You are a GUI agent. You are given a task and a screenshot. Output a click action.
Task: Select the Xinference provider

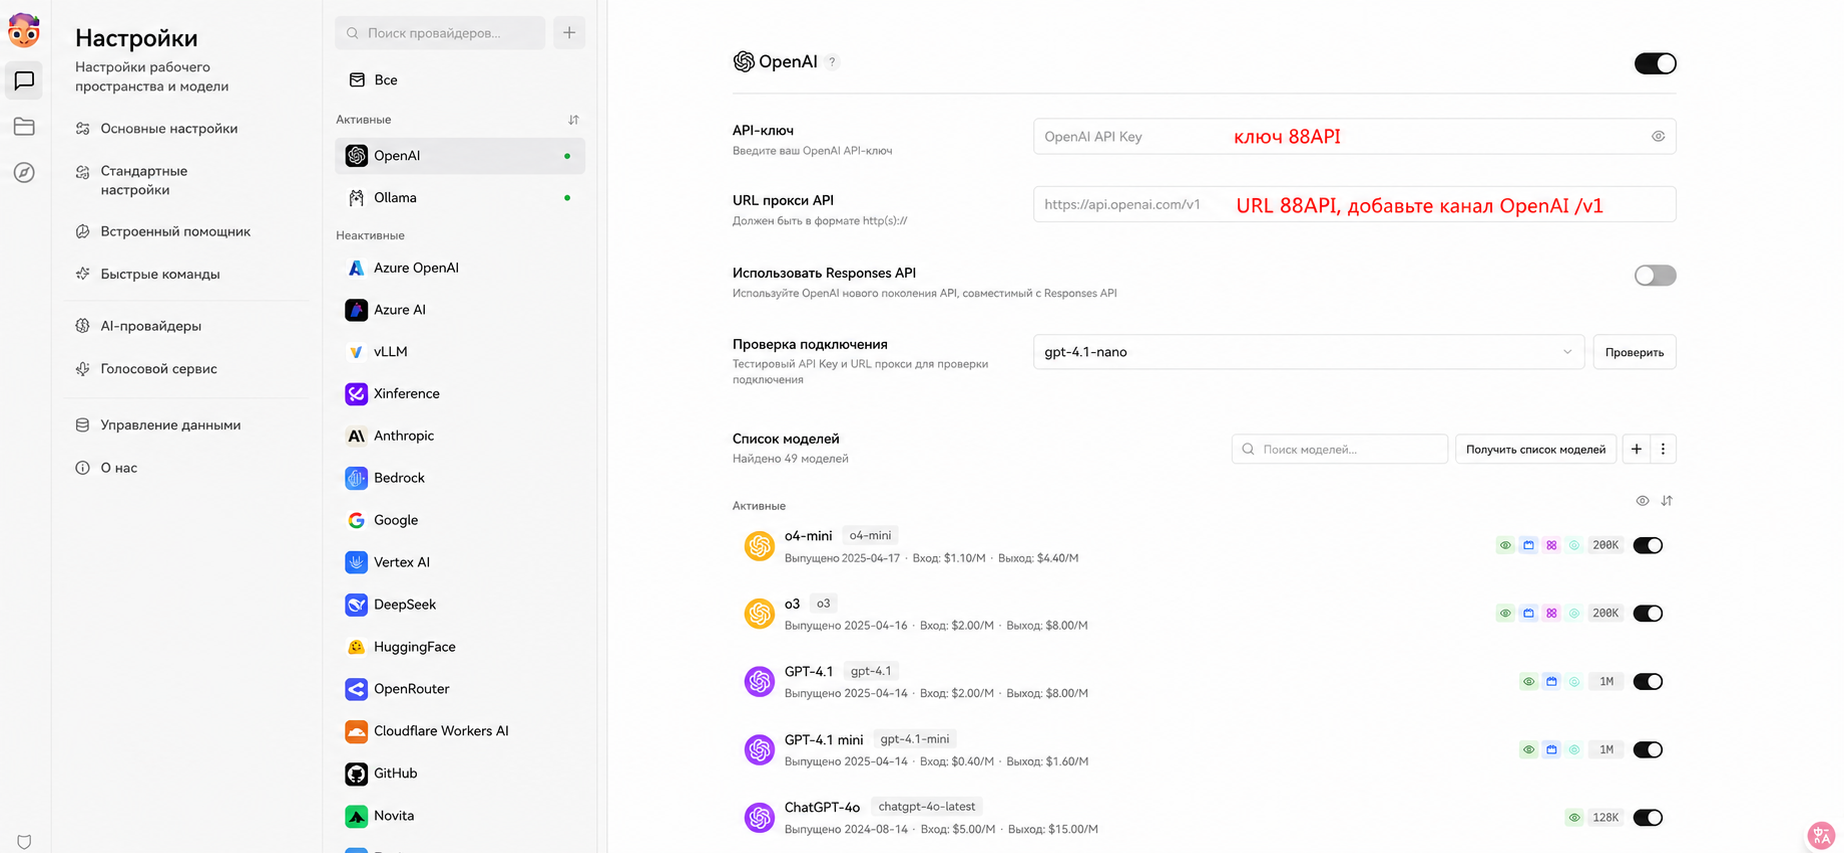pos(460,394)
